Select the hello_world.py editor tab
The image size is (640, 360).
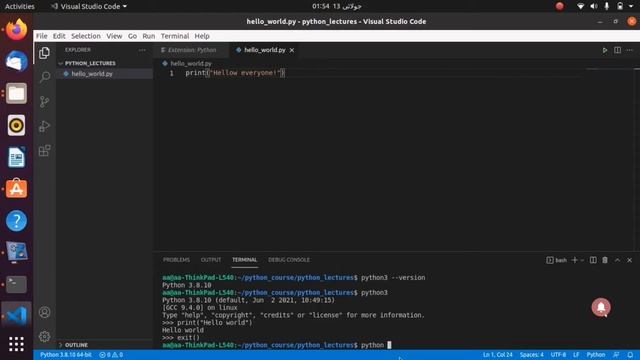(264, 50)
